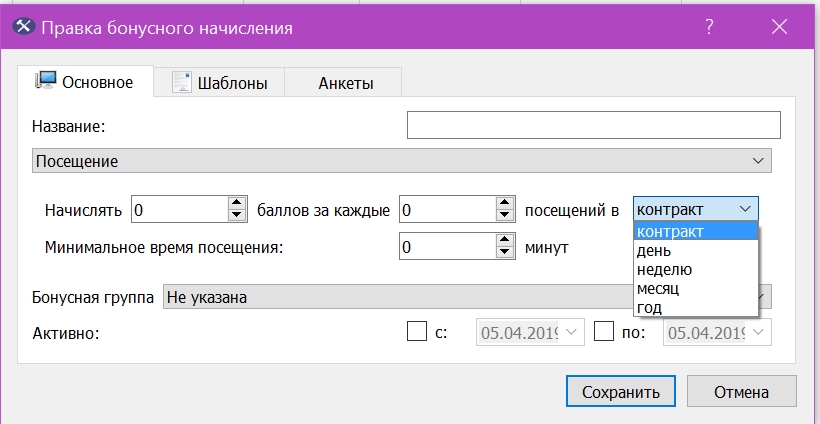This screenshot has width=820, height=424.
Task: Open the Шаблоны tab
Action: (x=219, y=83)
